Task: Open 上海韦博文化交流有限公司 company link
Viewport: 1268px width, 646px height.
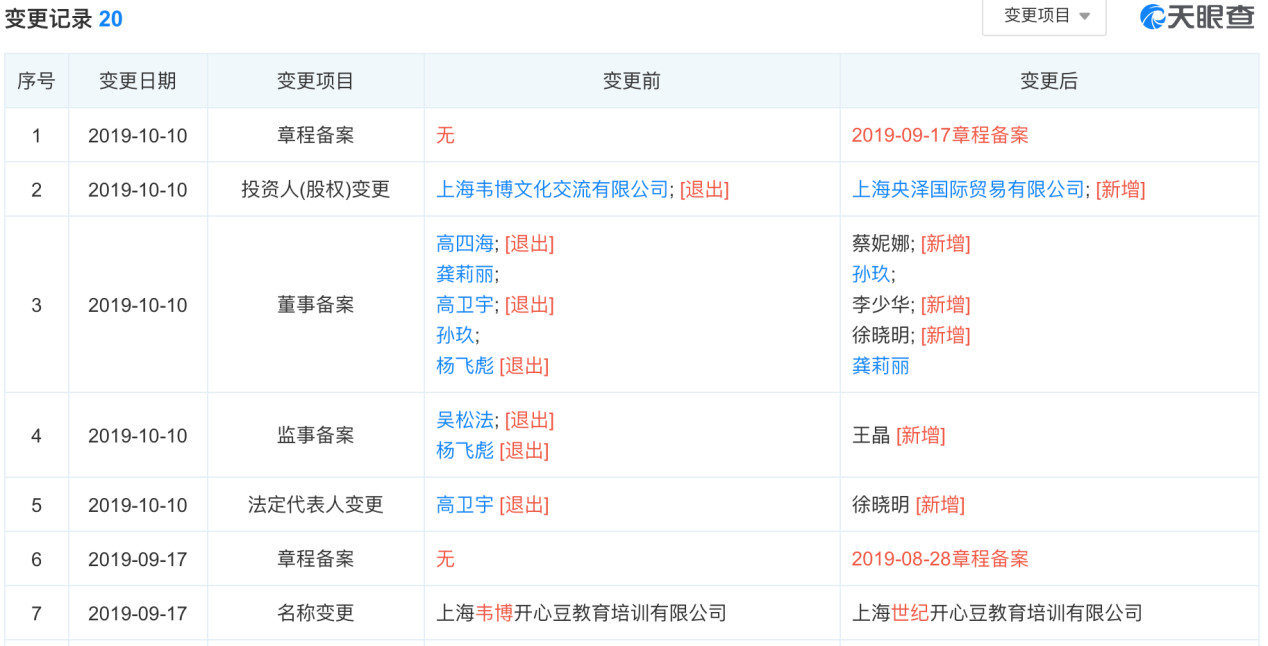Action: pos(553,189)
